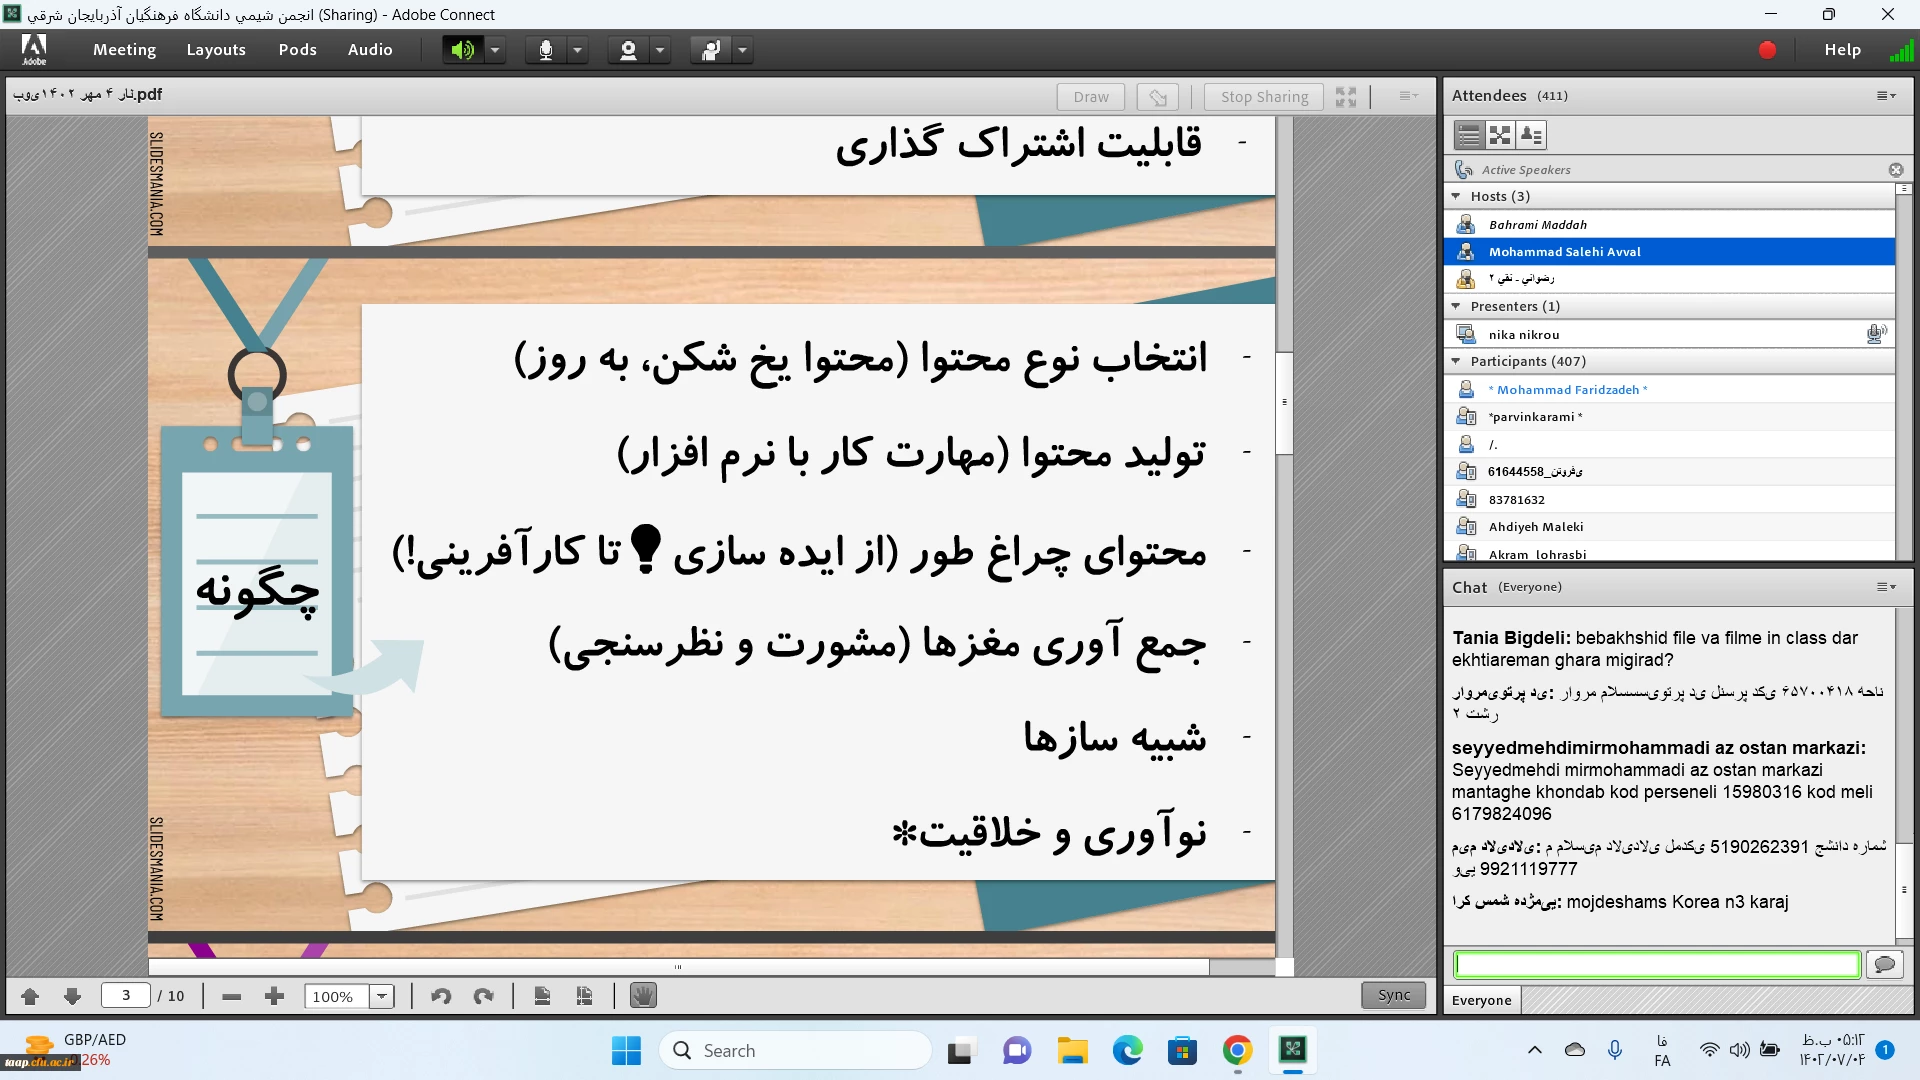Rotate the document counterclockwise
Screen dimensions: 1920x1080
(441, 996)
